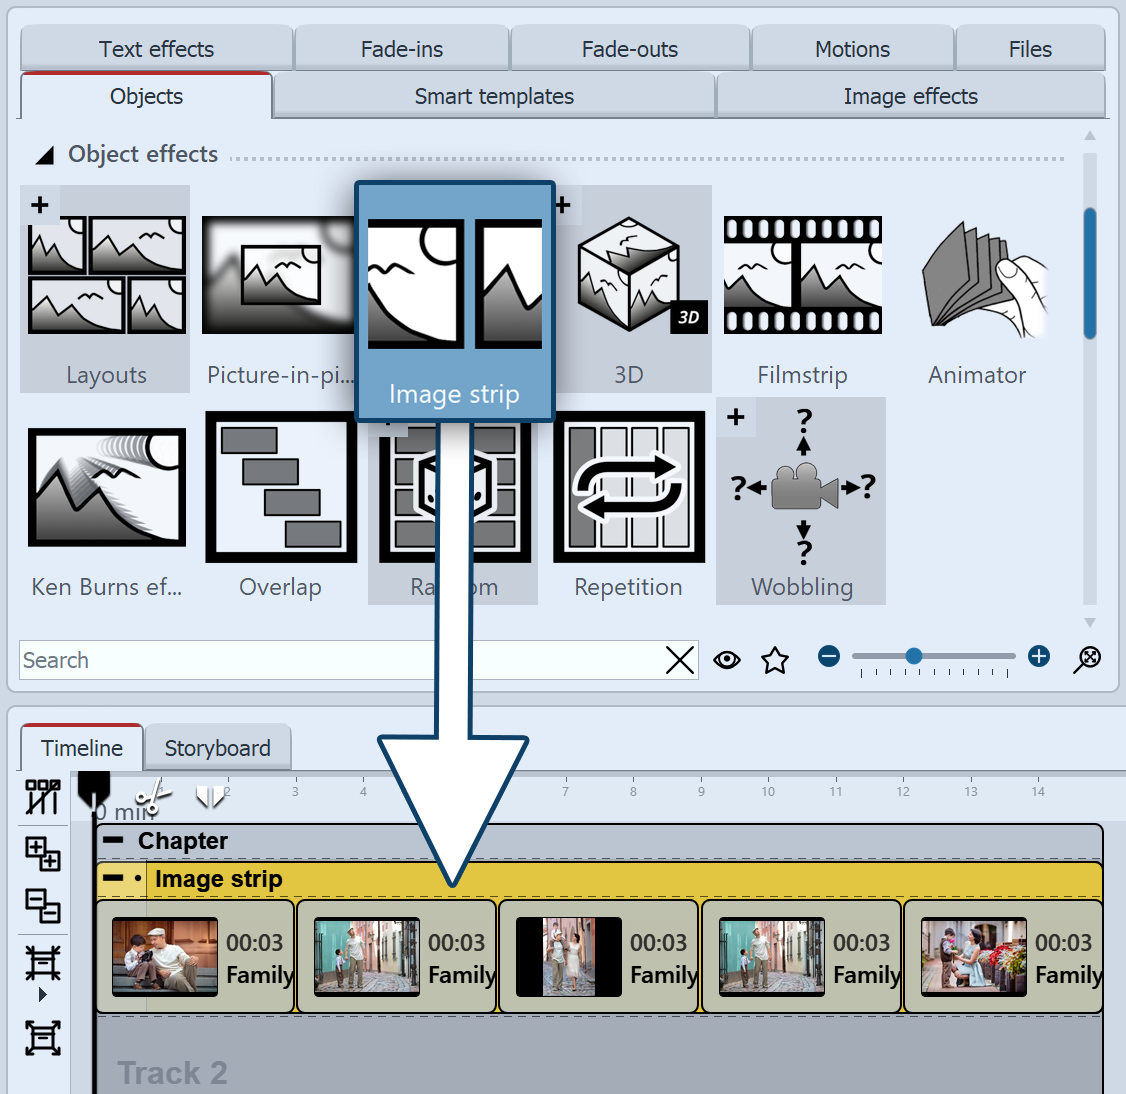Collapse the Image strip row in the timeline

[x=113, y=879]
